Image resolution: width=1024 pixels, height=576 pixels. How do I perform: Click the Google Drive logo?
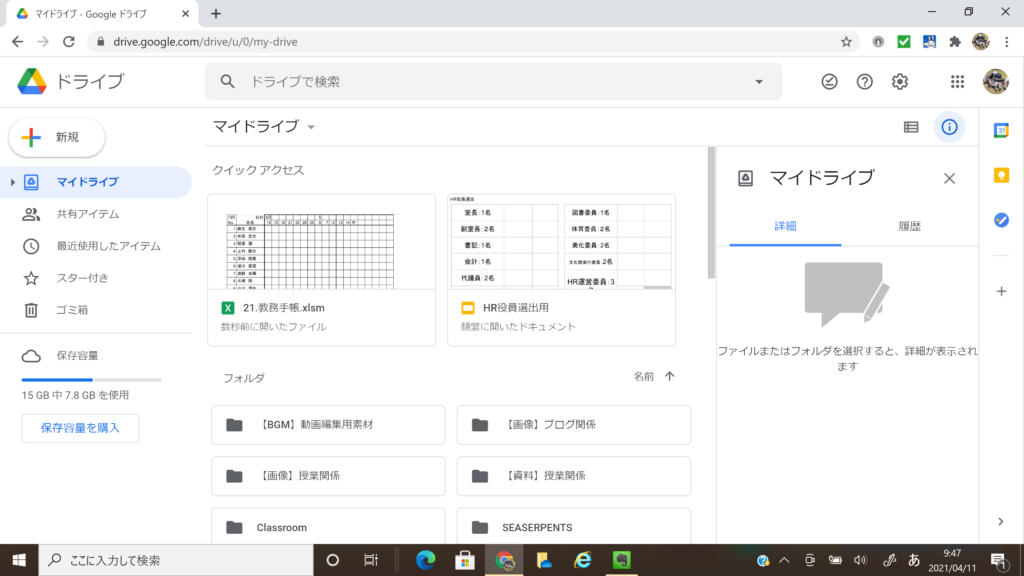(x=31, y=82)
